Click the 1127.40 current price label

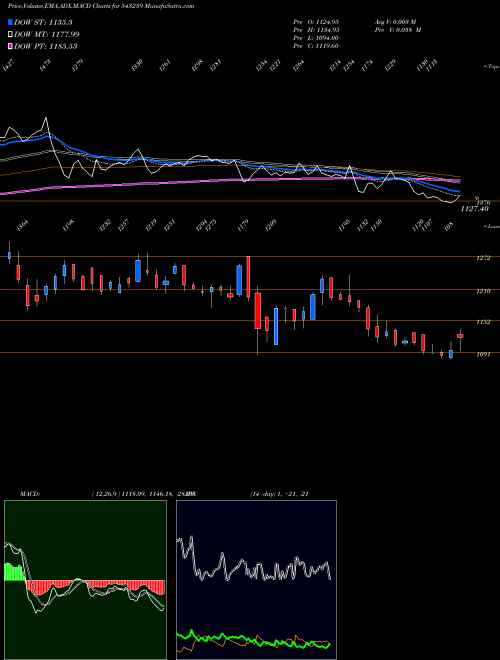pos(474,208)
